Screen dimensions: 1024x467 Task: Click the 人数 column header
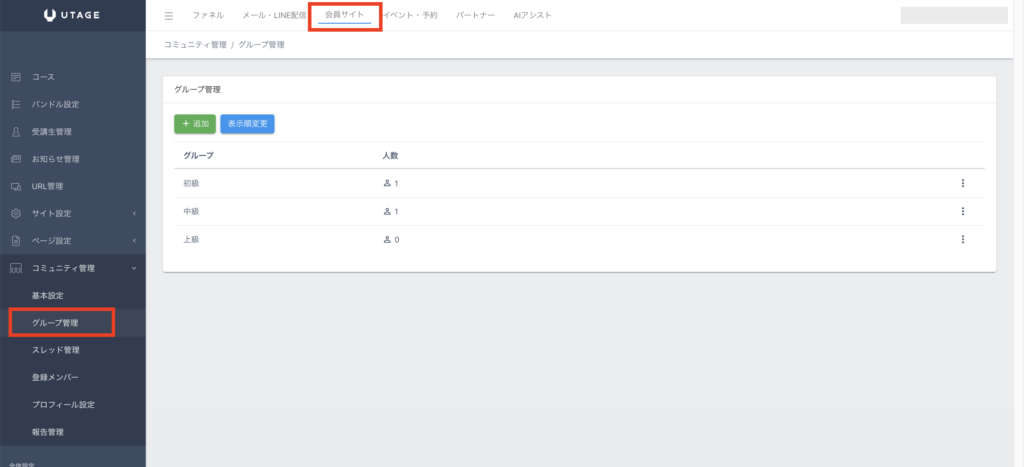click(x=391, y=155)
